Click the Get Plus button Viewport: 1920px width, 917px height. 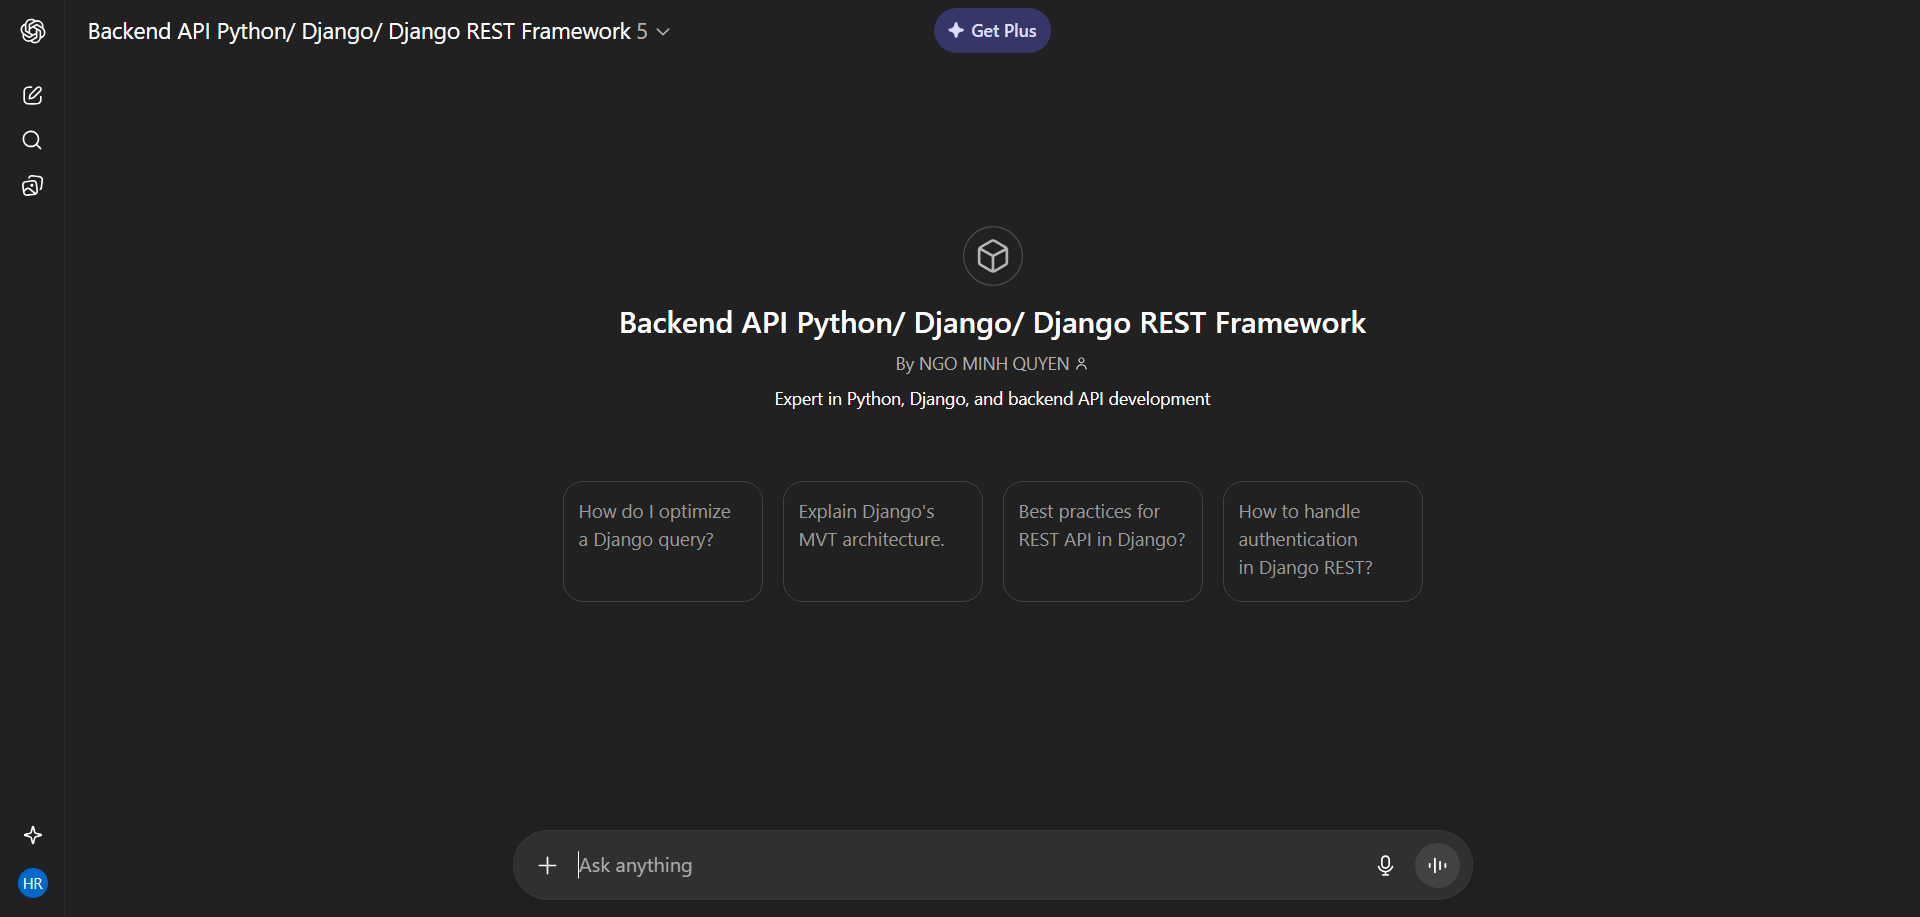(992, 31)
